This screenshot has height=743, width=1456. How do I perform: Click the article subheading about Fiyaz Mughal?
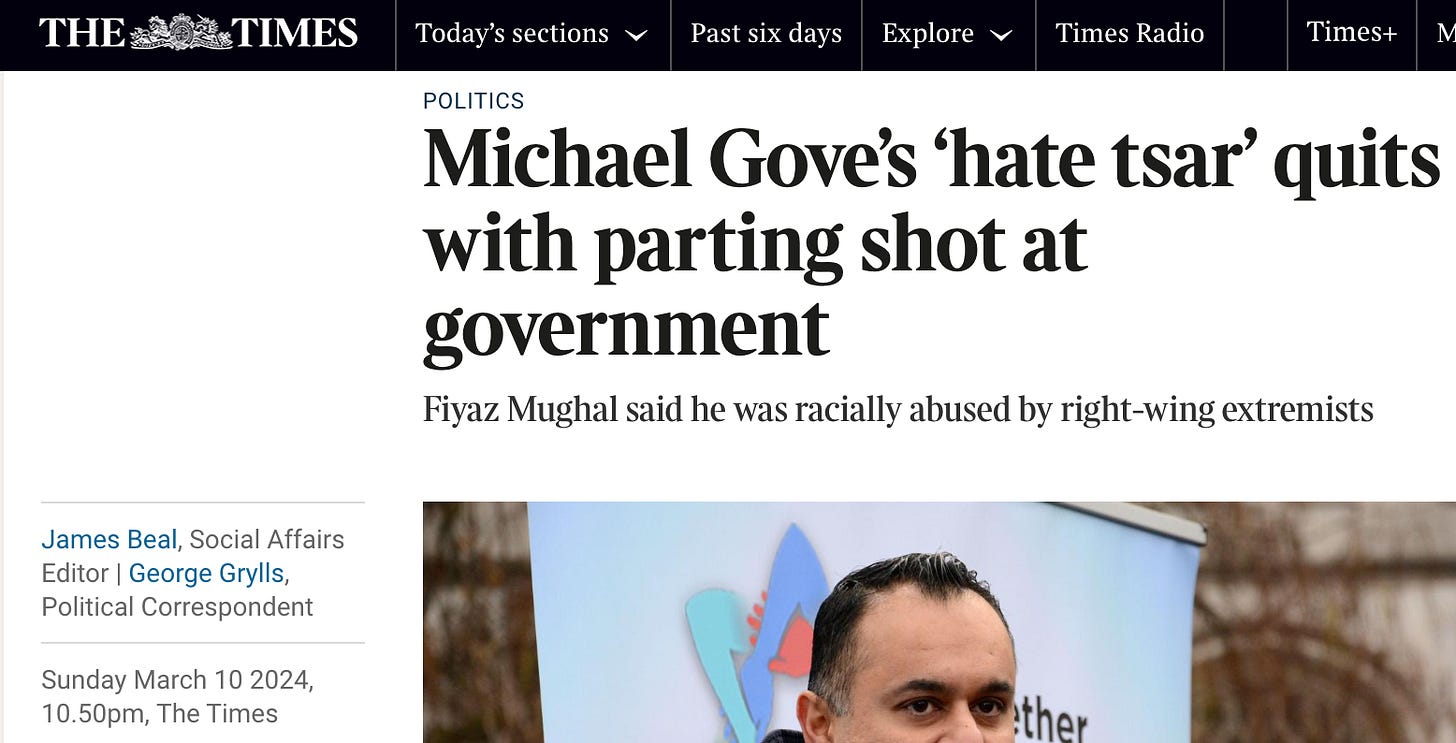898,410
